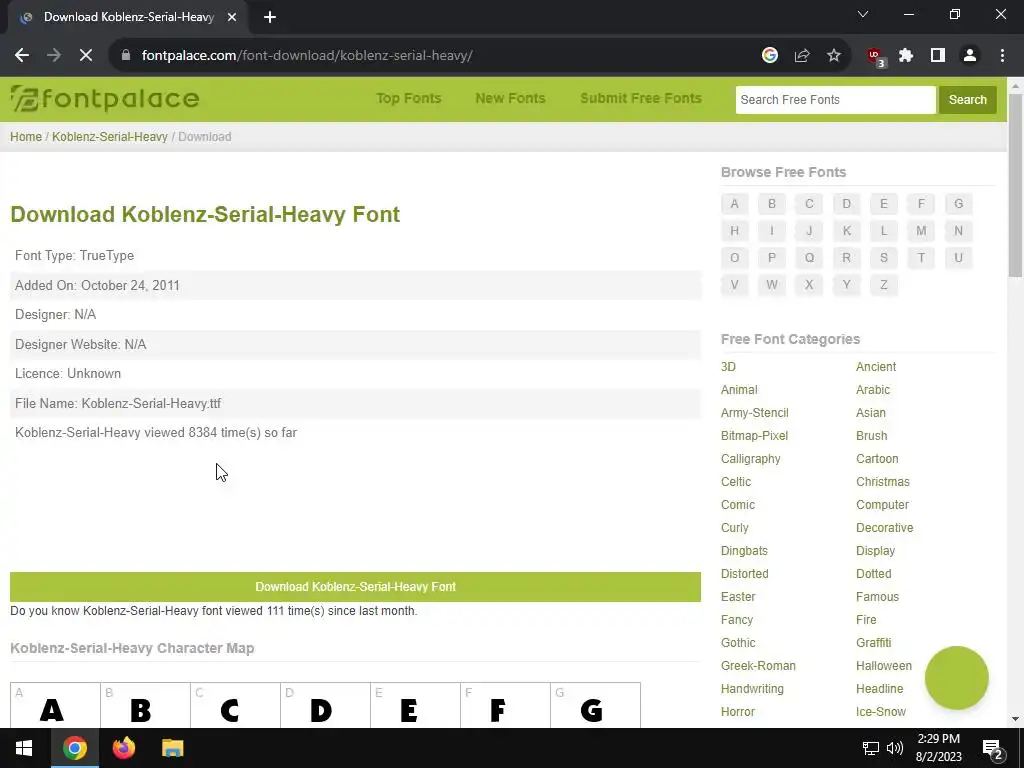Screen dimensions: 1024x768
Task: Click the 'File Name: Koblenz-Serial-Heavy.ttf' row
Action: coord(355,403)
